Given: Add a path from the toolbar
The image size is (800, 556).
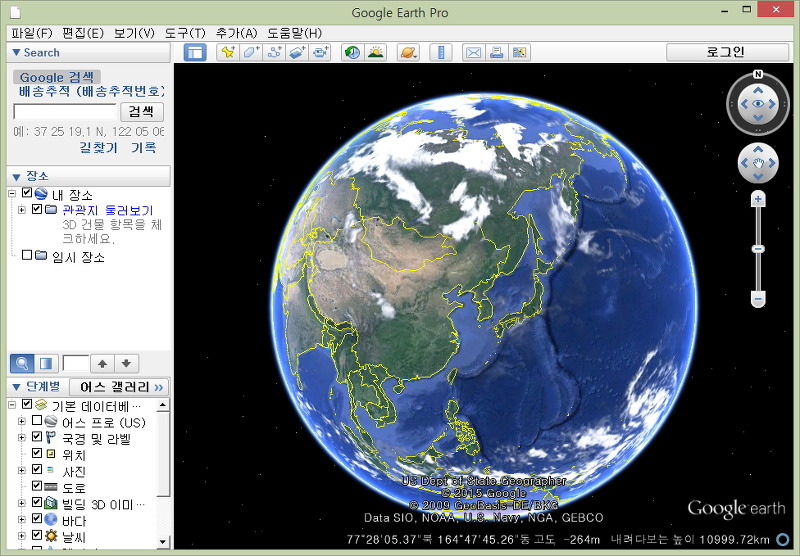Looking at the screenshot, I should point(274,52).
